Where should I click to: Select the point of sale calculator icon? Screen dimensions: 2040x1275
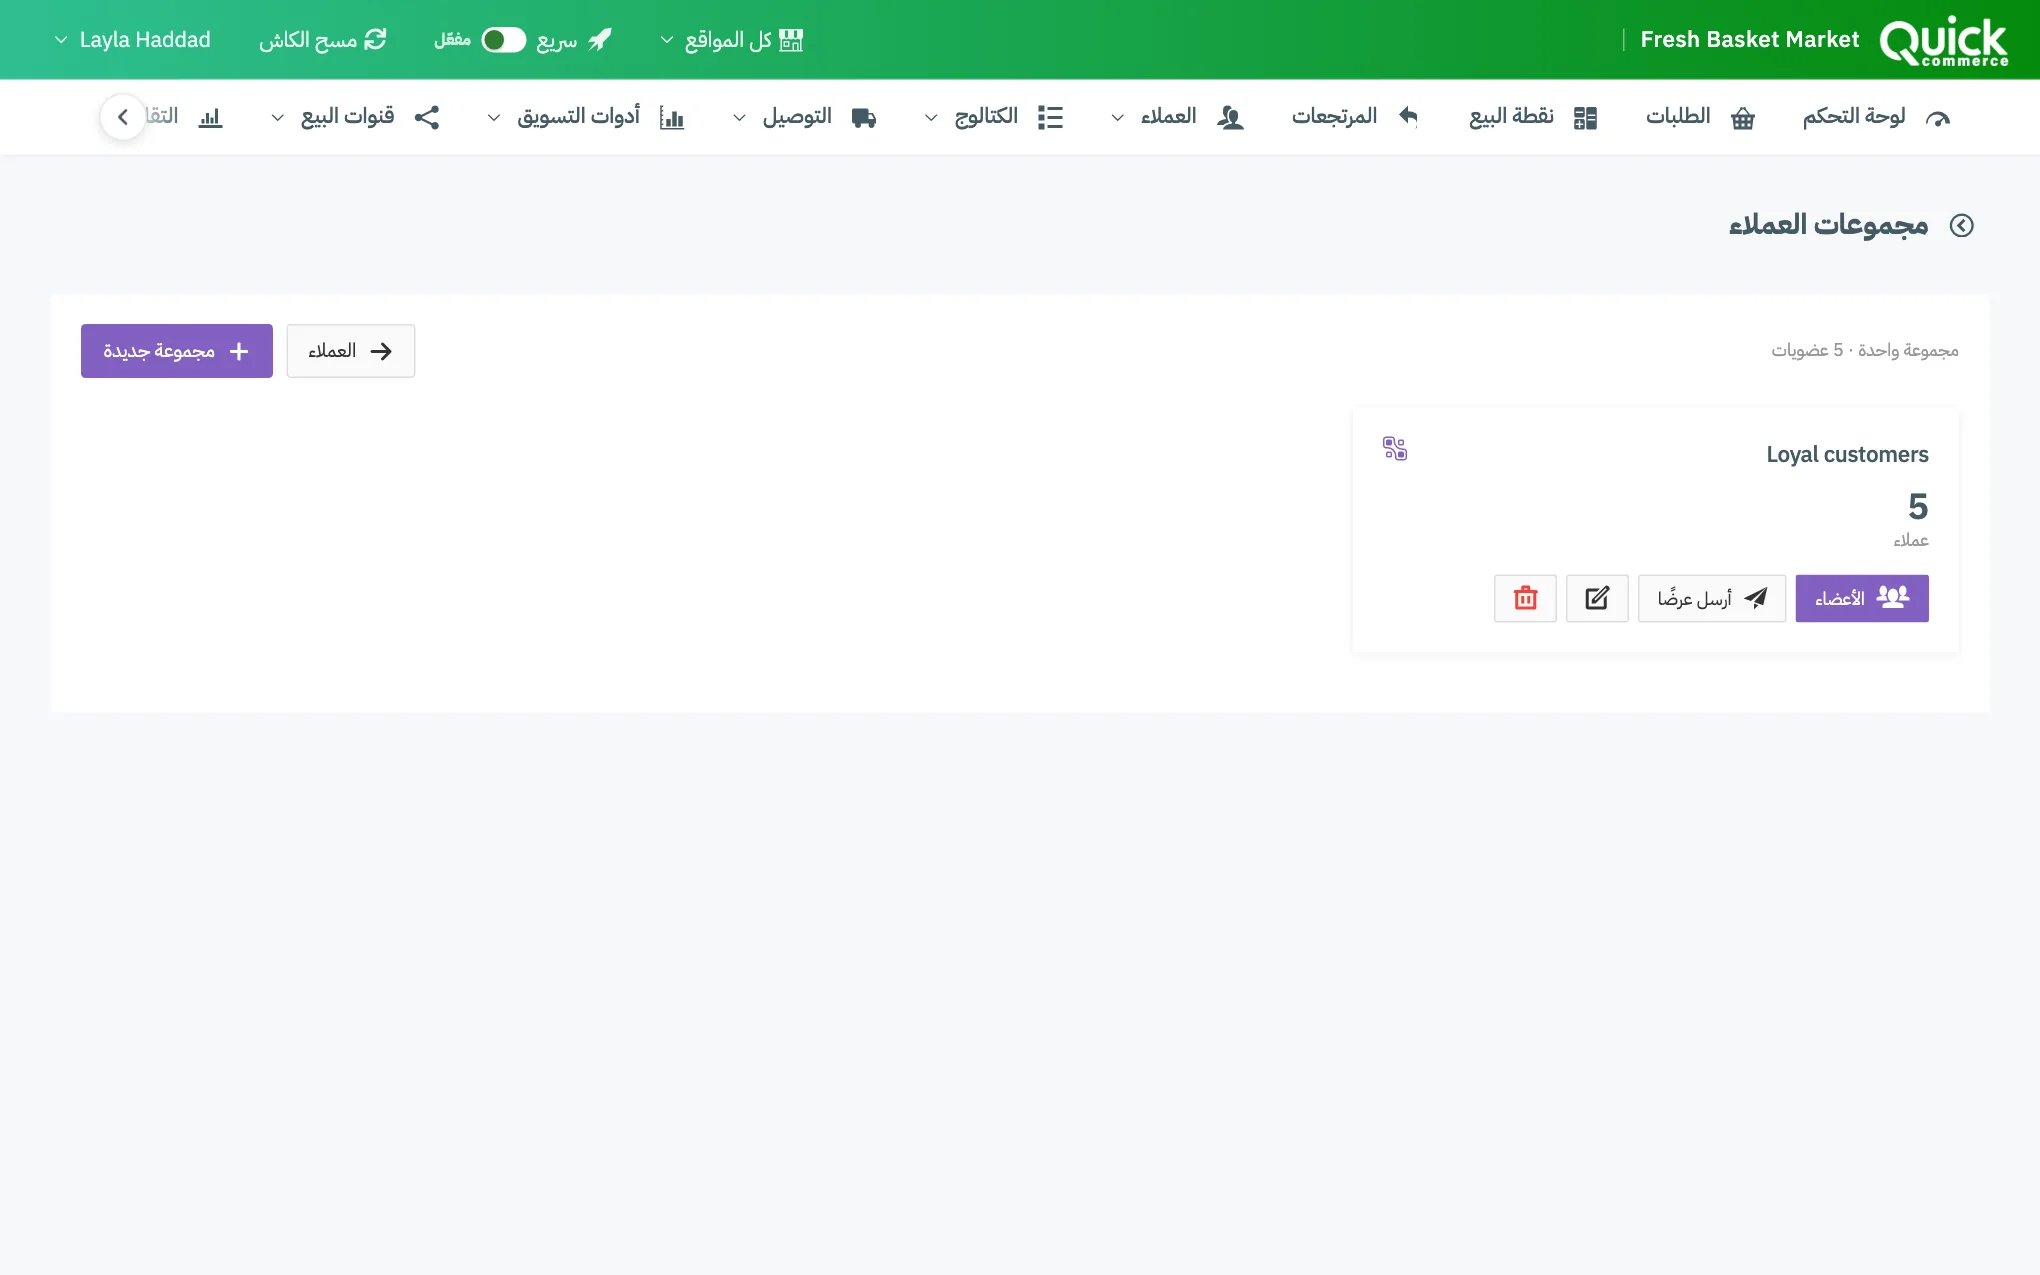(1585, 118)
